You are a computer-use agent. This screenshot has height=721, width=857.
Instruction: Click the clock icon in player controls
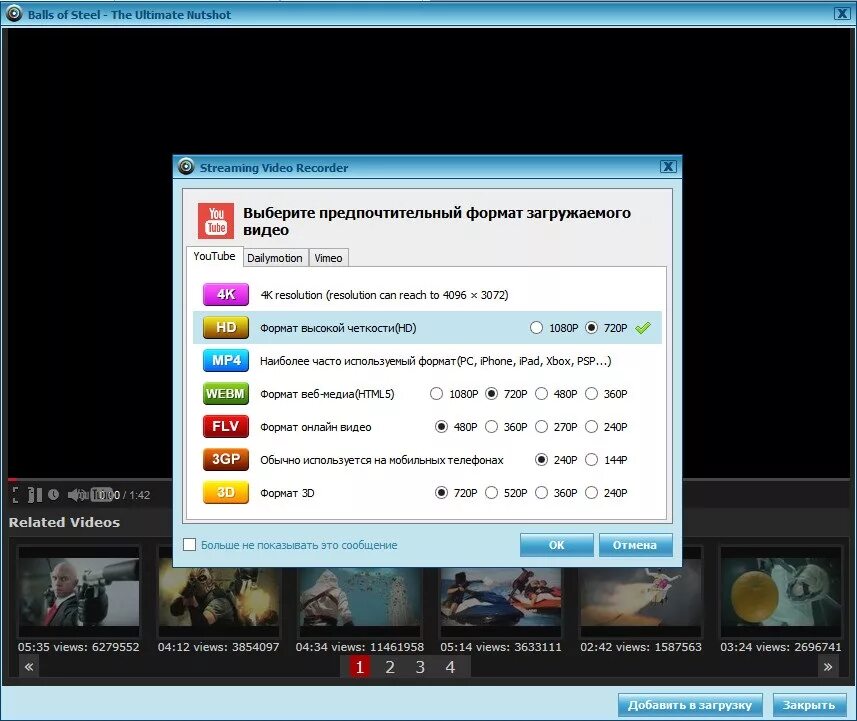coord(52,493)
